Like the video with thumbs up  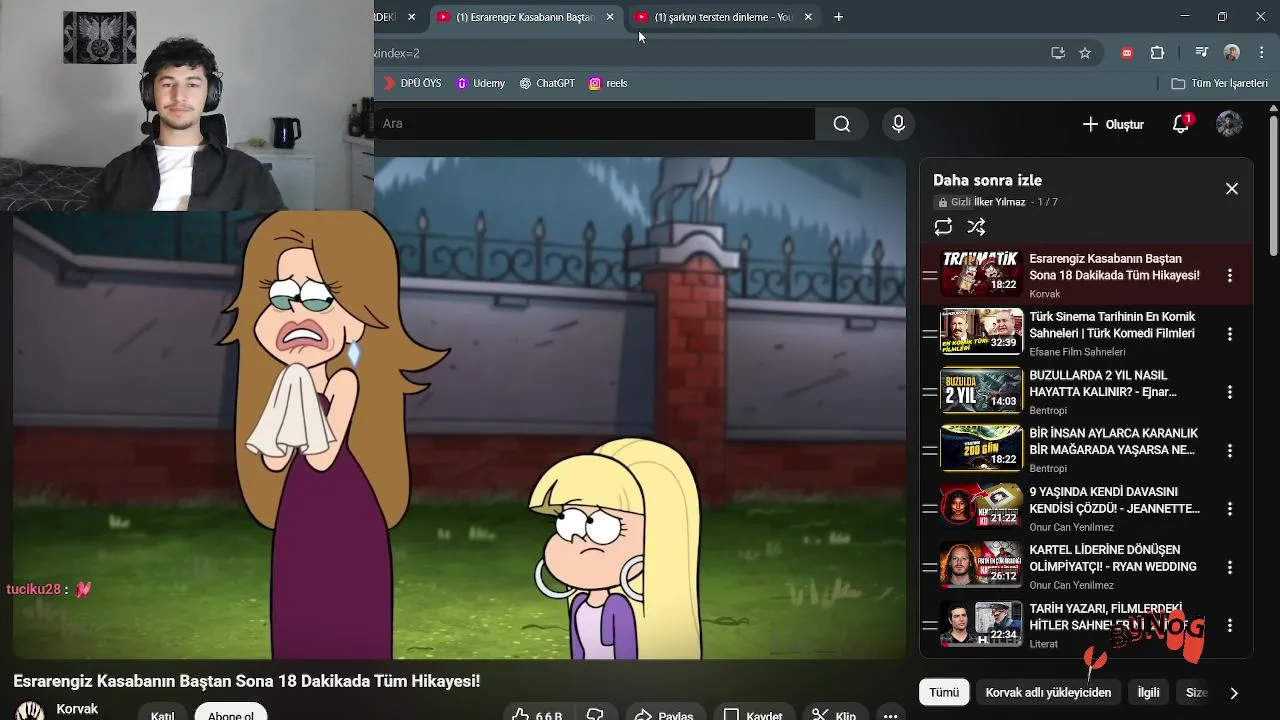[x=536, y=714]
